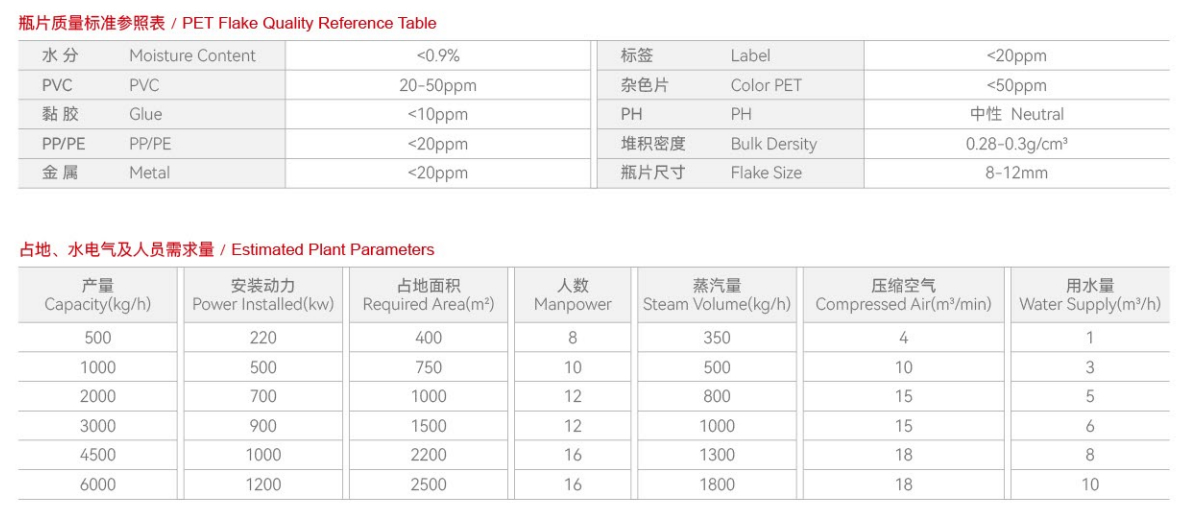Select the Moisture Content label cell
This screenshot has height=515, width=1188.
pyautogui.click(x=192, y=56)
